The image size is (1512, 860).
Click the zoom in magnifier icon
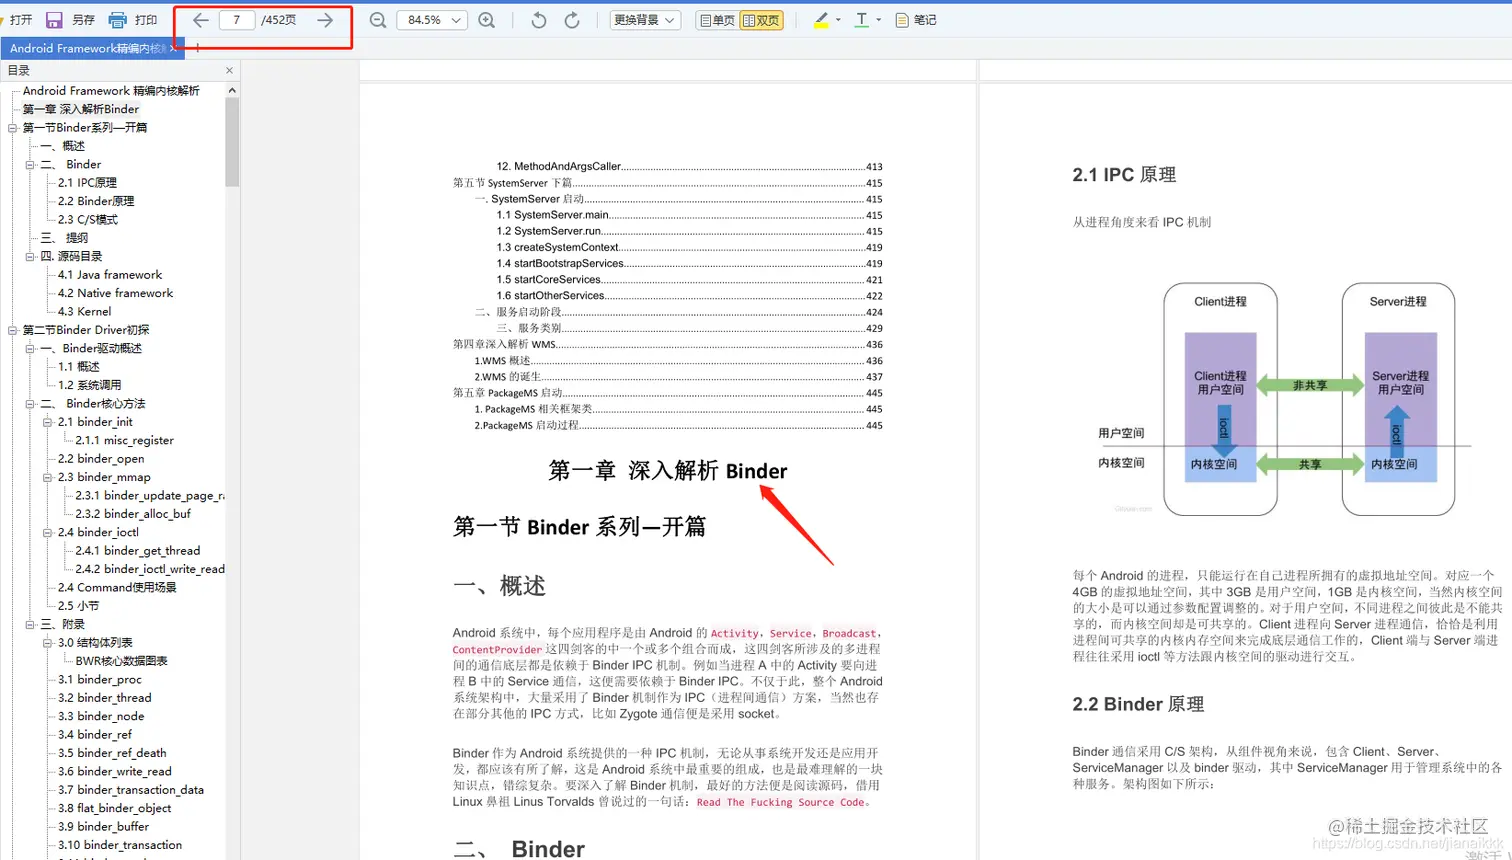(x=487, y=20)
